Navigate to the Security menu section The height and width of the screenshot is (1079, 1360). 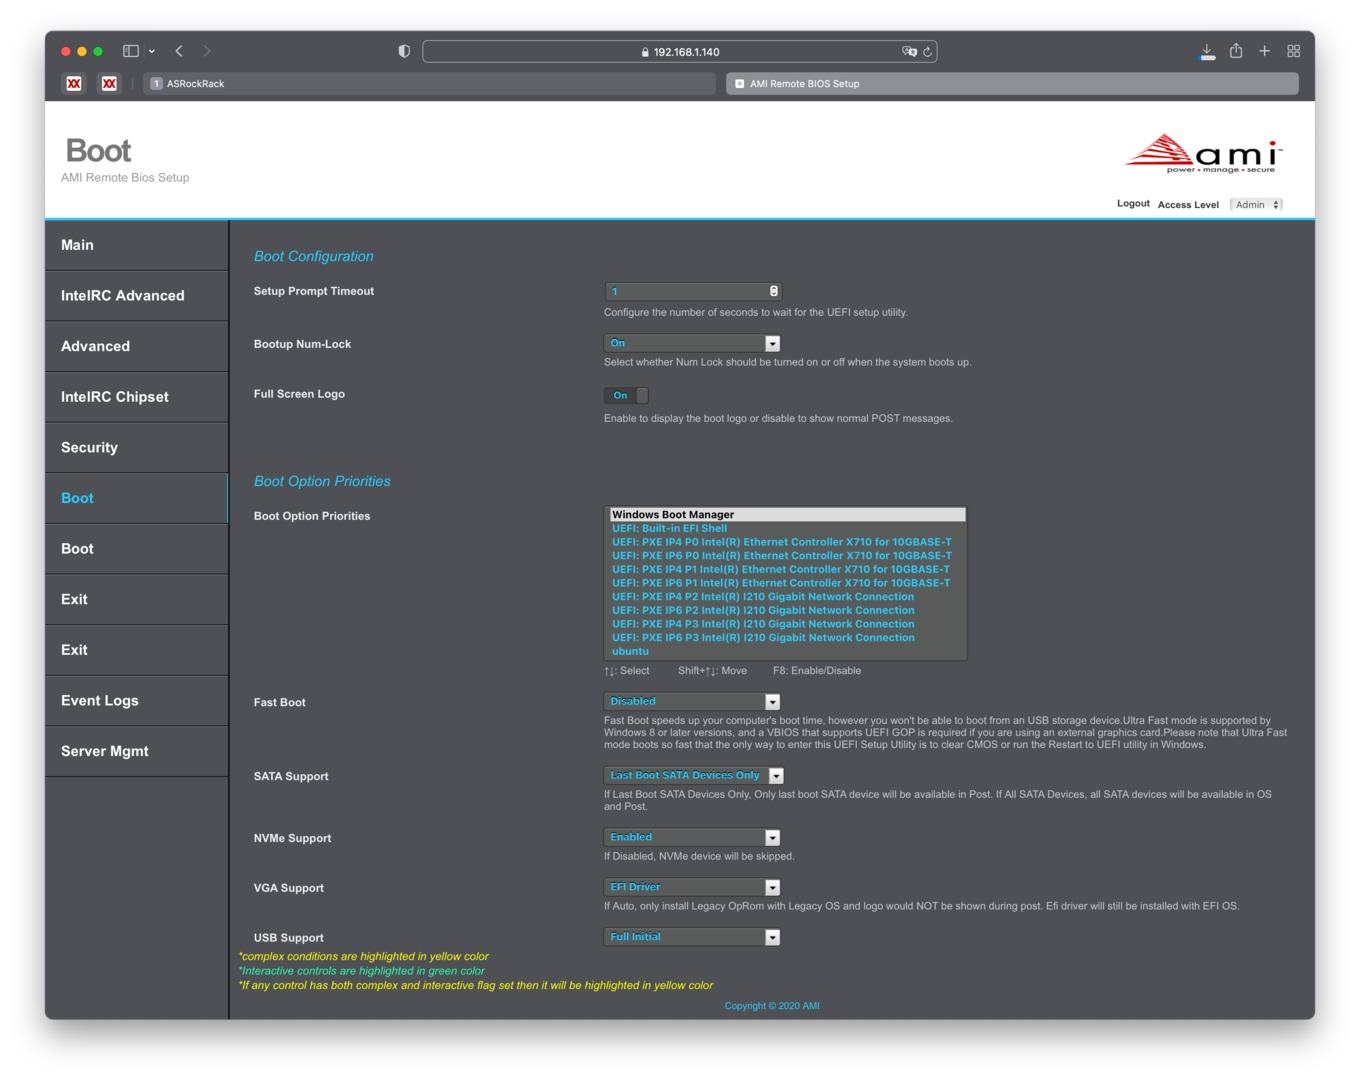(x=137, y=448)
